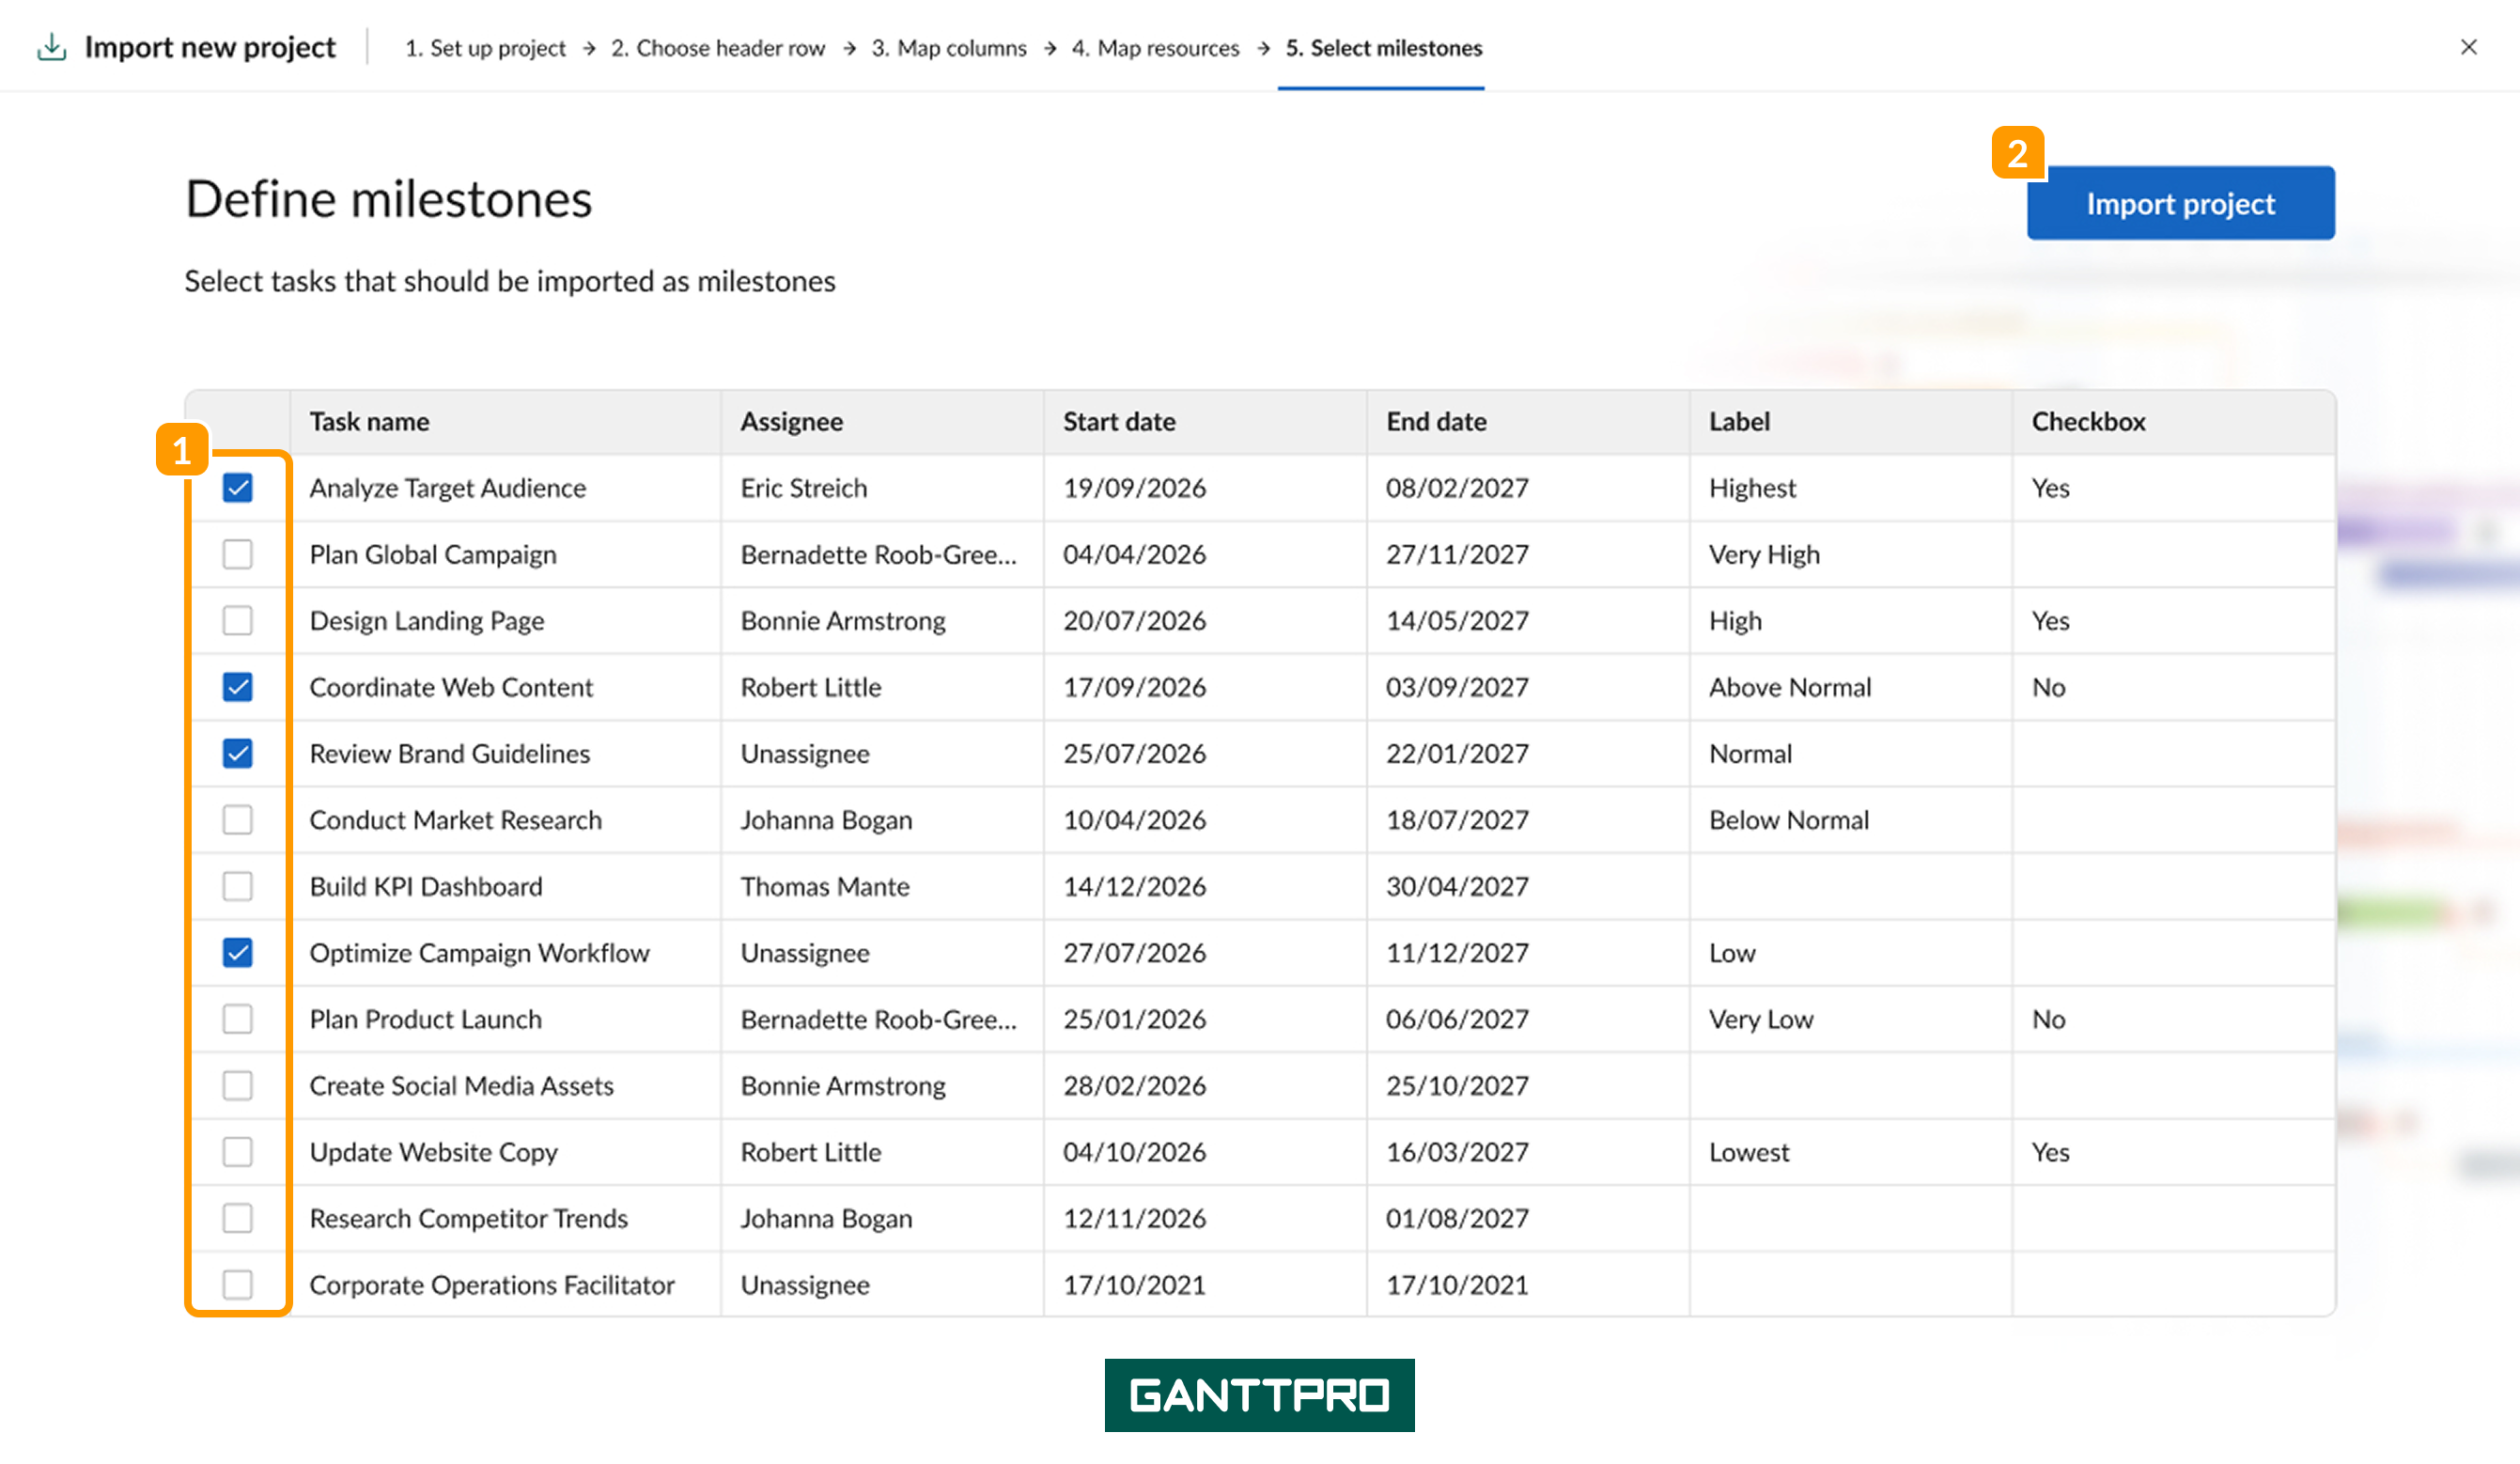Uncheck Analyze Target Audience milestone checkbox
Screen dimensions: 2520x1464
[237, 488]
